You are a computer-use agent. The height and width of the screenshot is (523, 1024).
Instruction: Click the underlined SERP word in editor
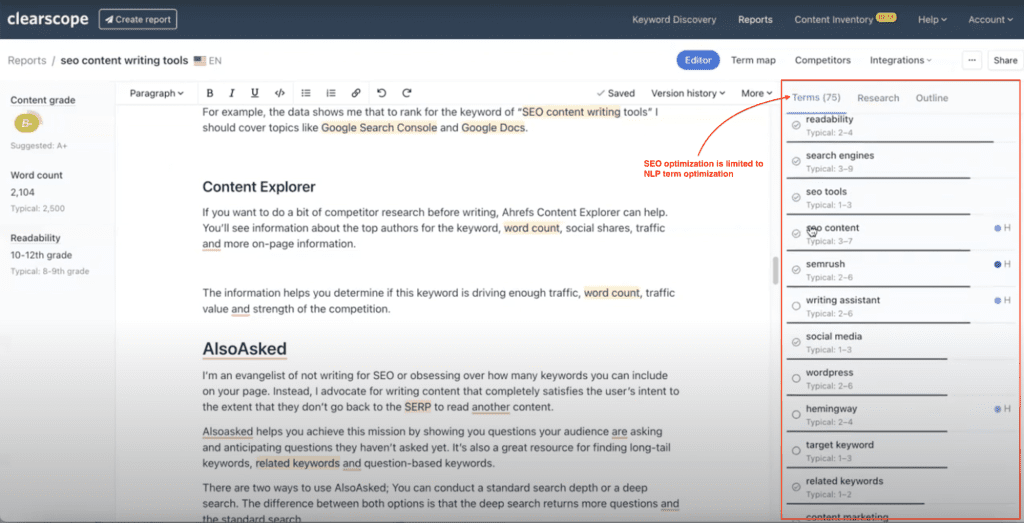pyautogui.click(x=417, y=407)
